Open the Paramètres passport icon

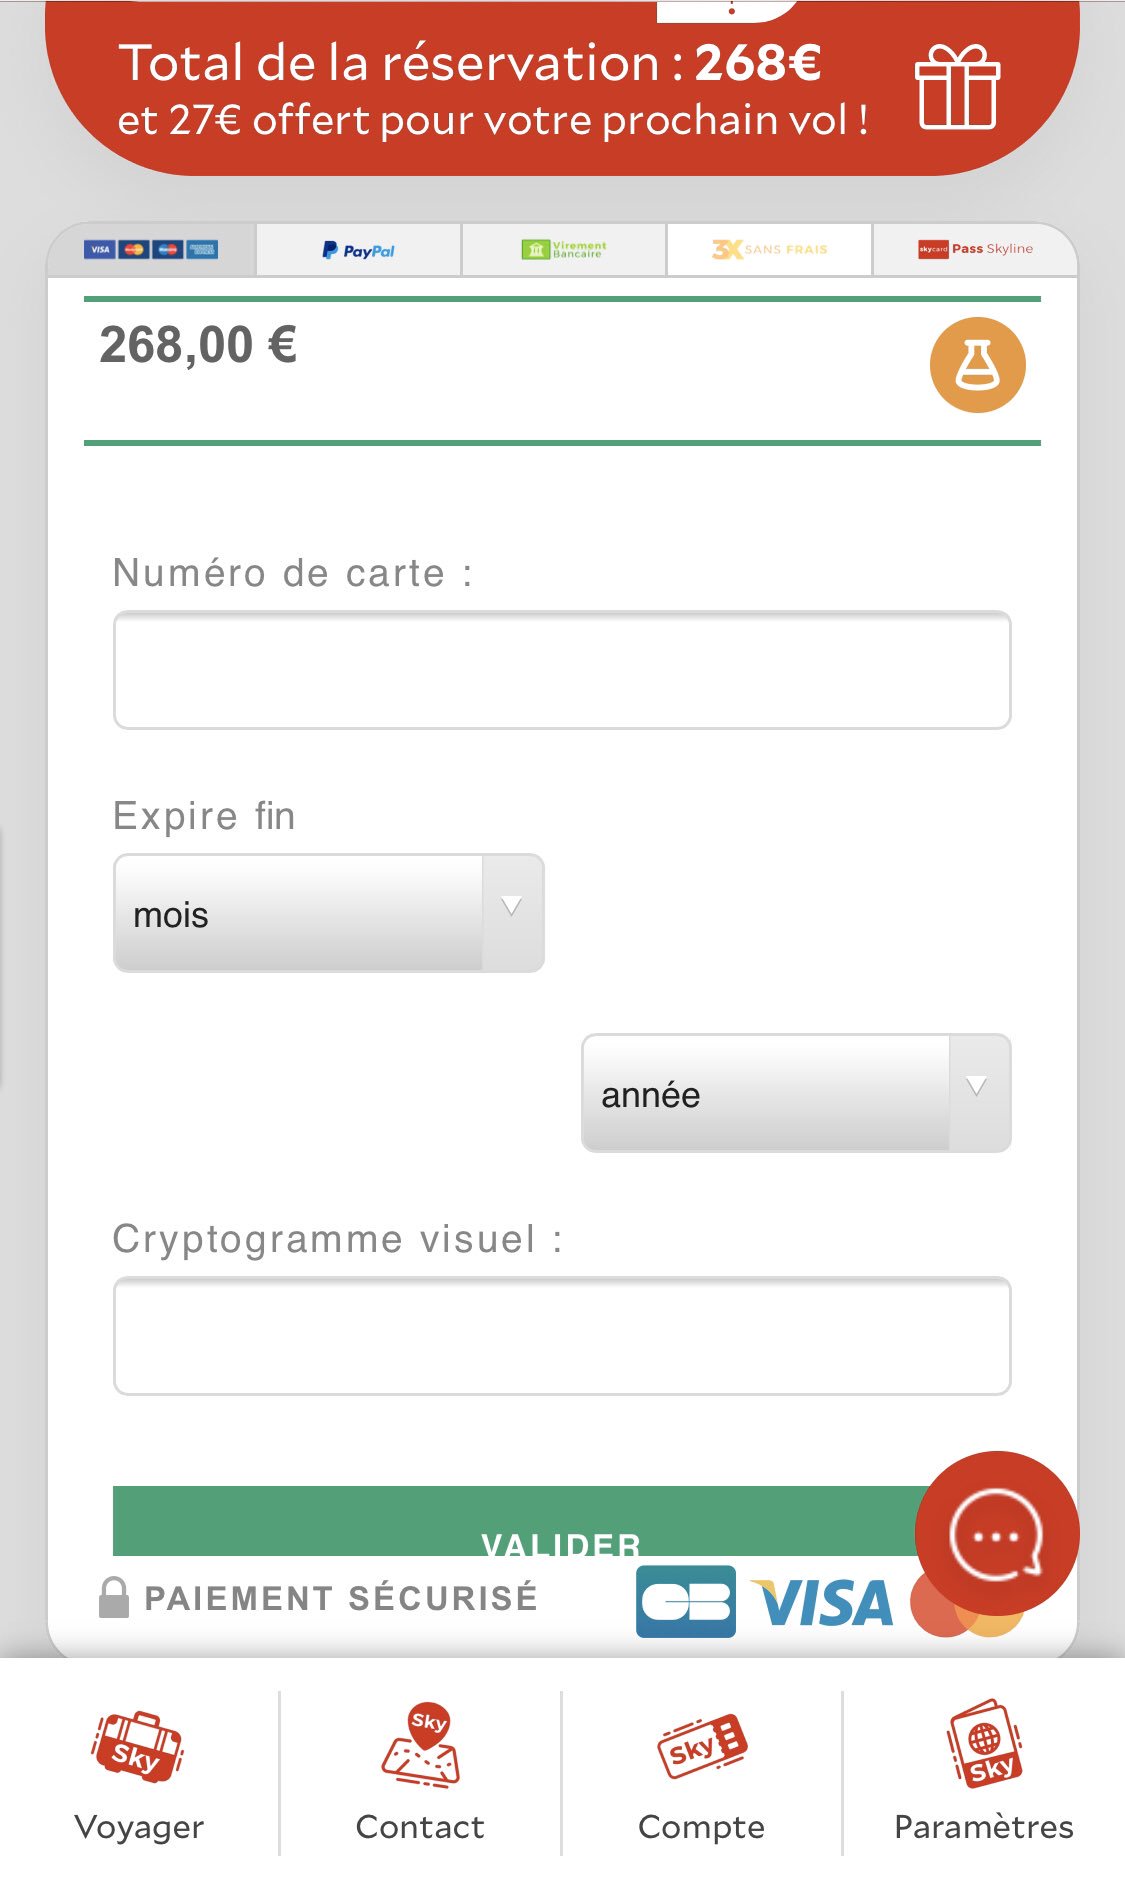click(984, 1744)
